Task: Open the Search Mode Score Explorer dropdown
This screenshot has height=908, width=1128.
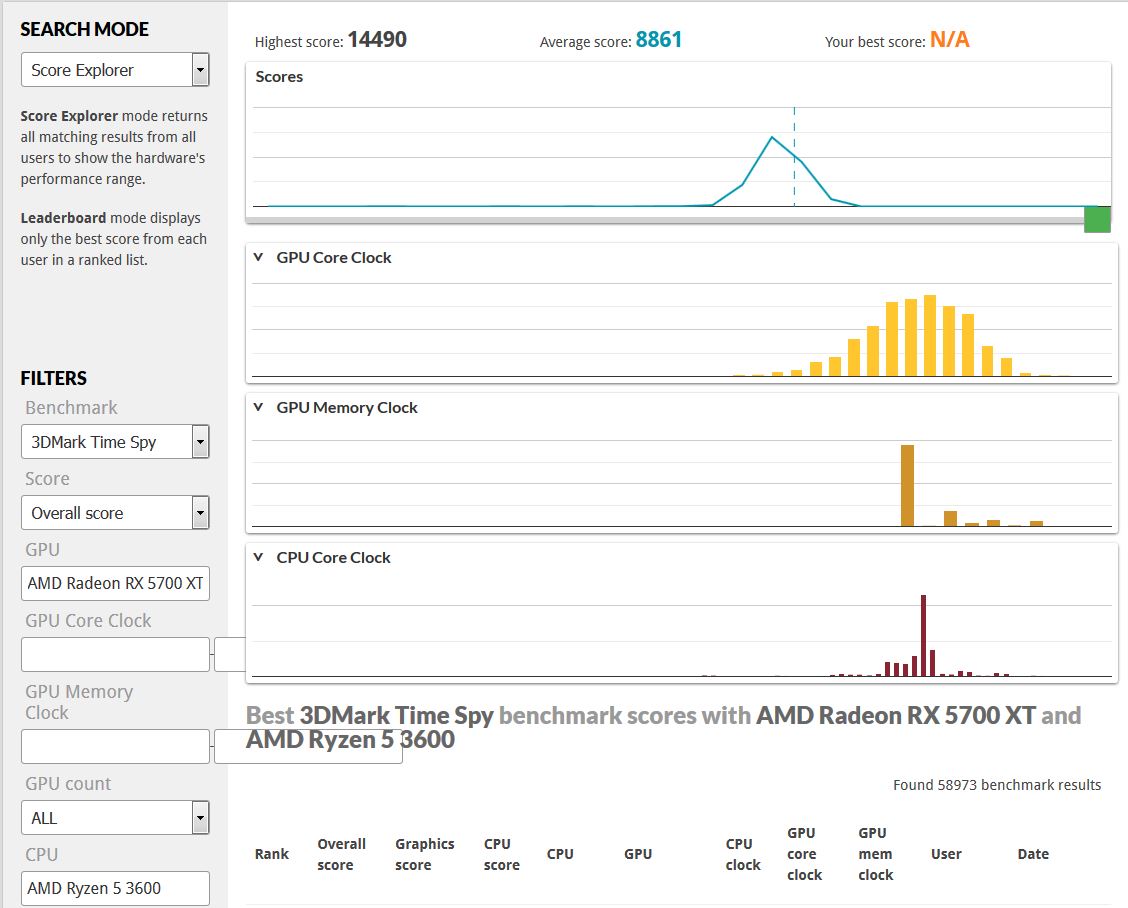Action: click(115, 70)
